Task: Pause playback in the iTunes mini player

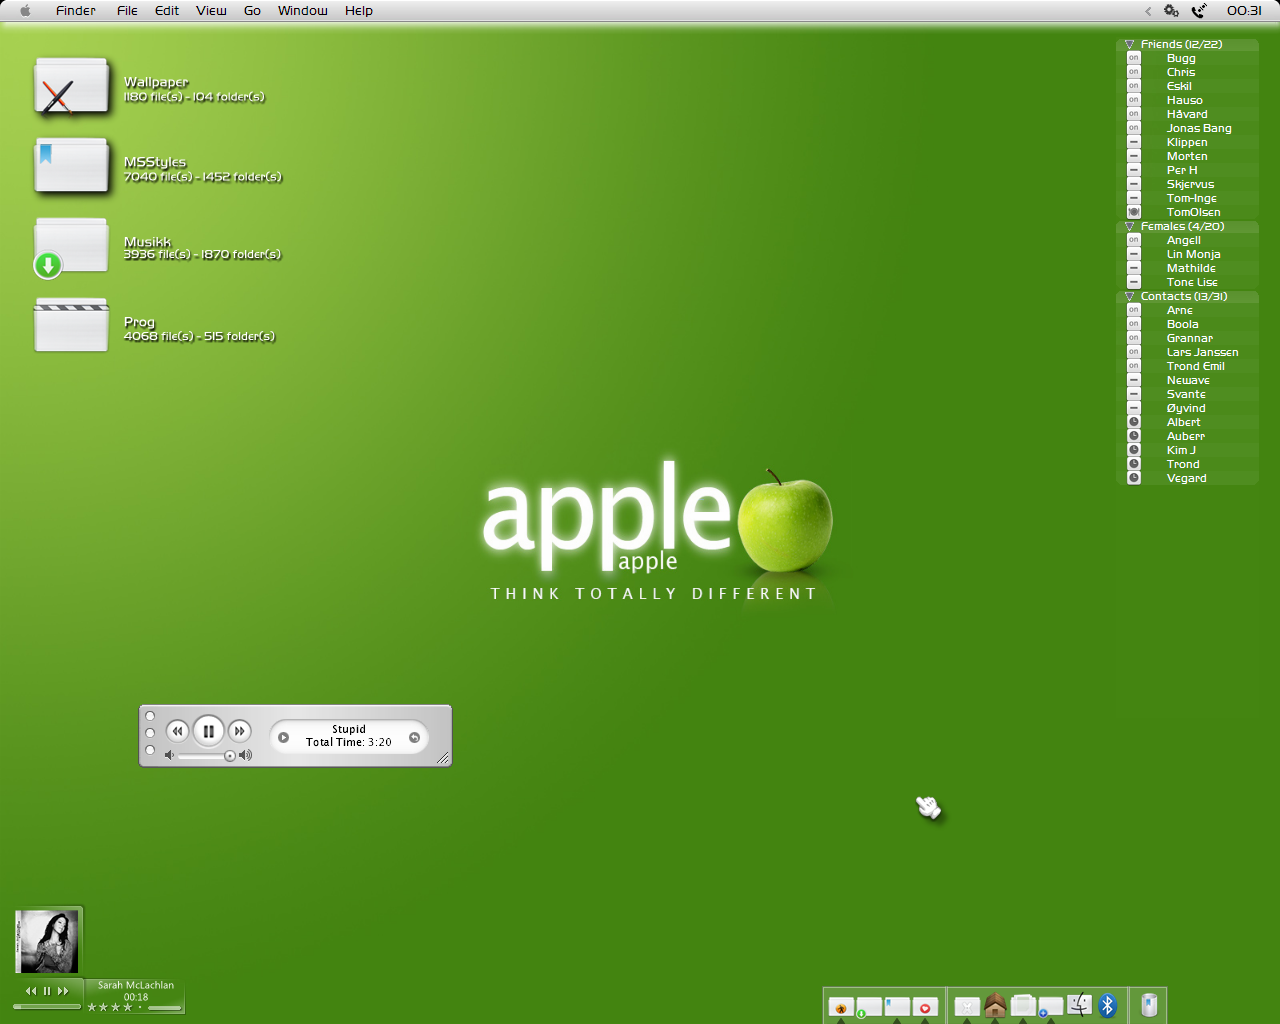Action: 208,731
